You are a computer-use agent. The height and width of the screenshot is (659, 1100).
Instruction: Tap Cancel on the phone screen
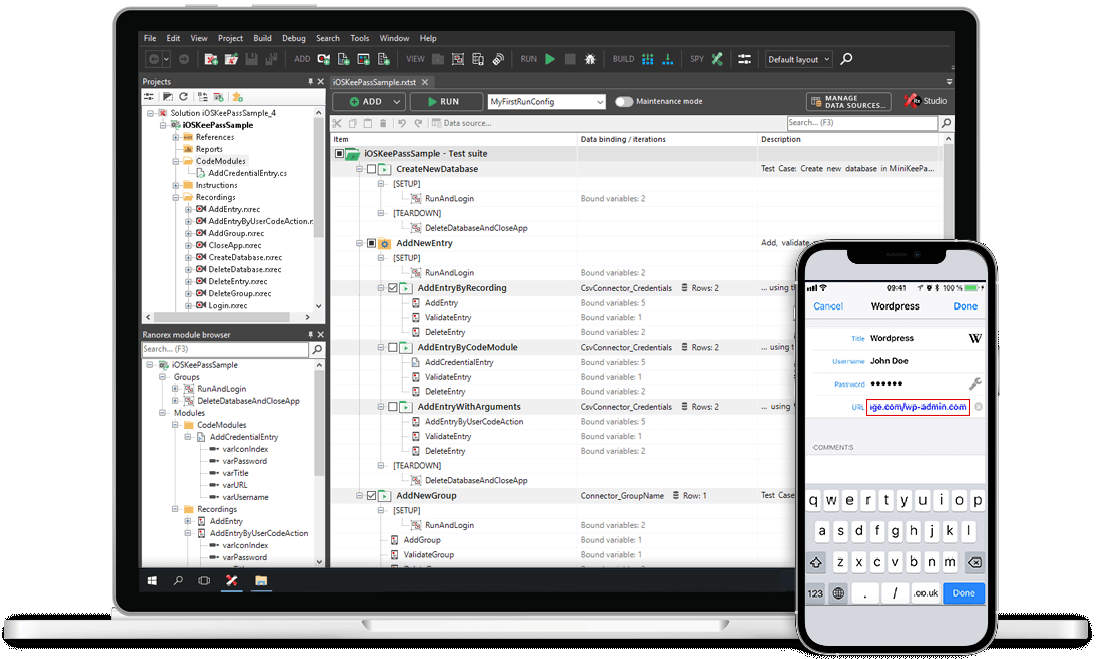point(828,306)
